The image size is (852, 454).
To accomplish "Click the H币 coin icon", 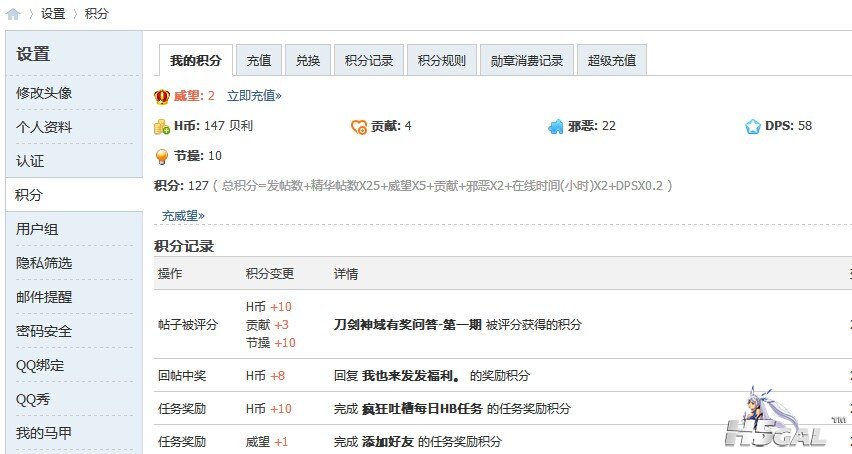I will click(162, 127).
